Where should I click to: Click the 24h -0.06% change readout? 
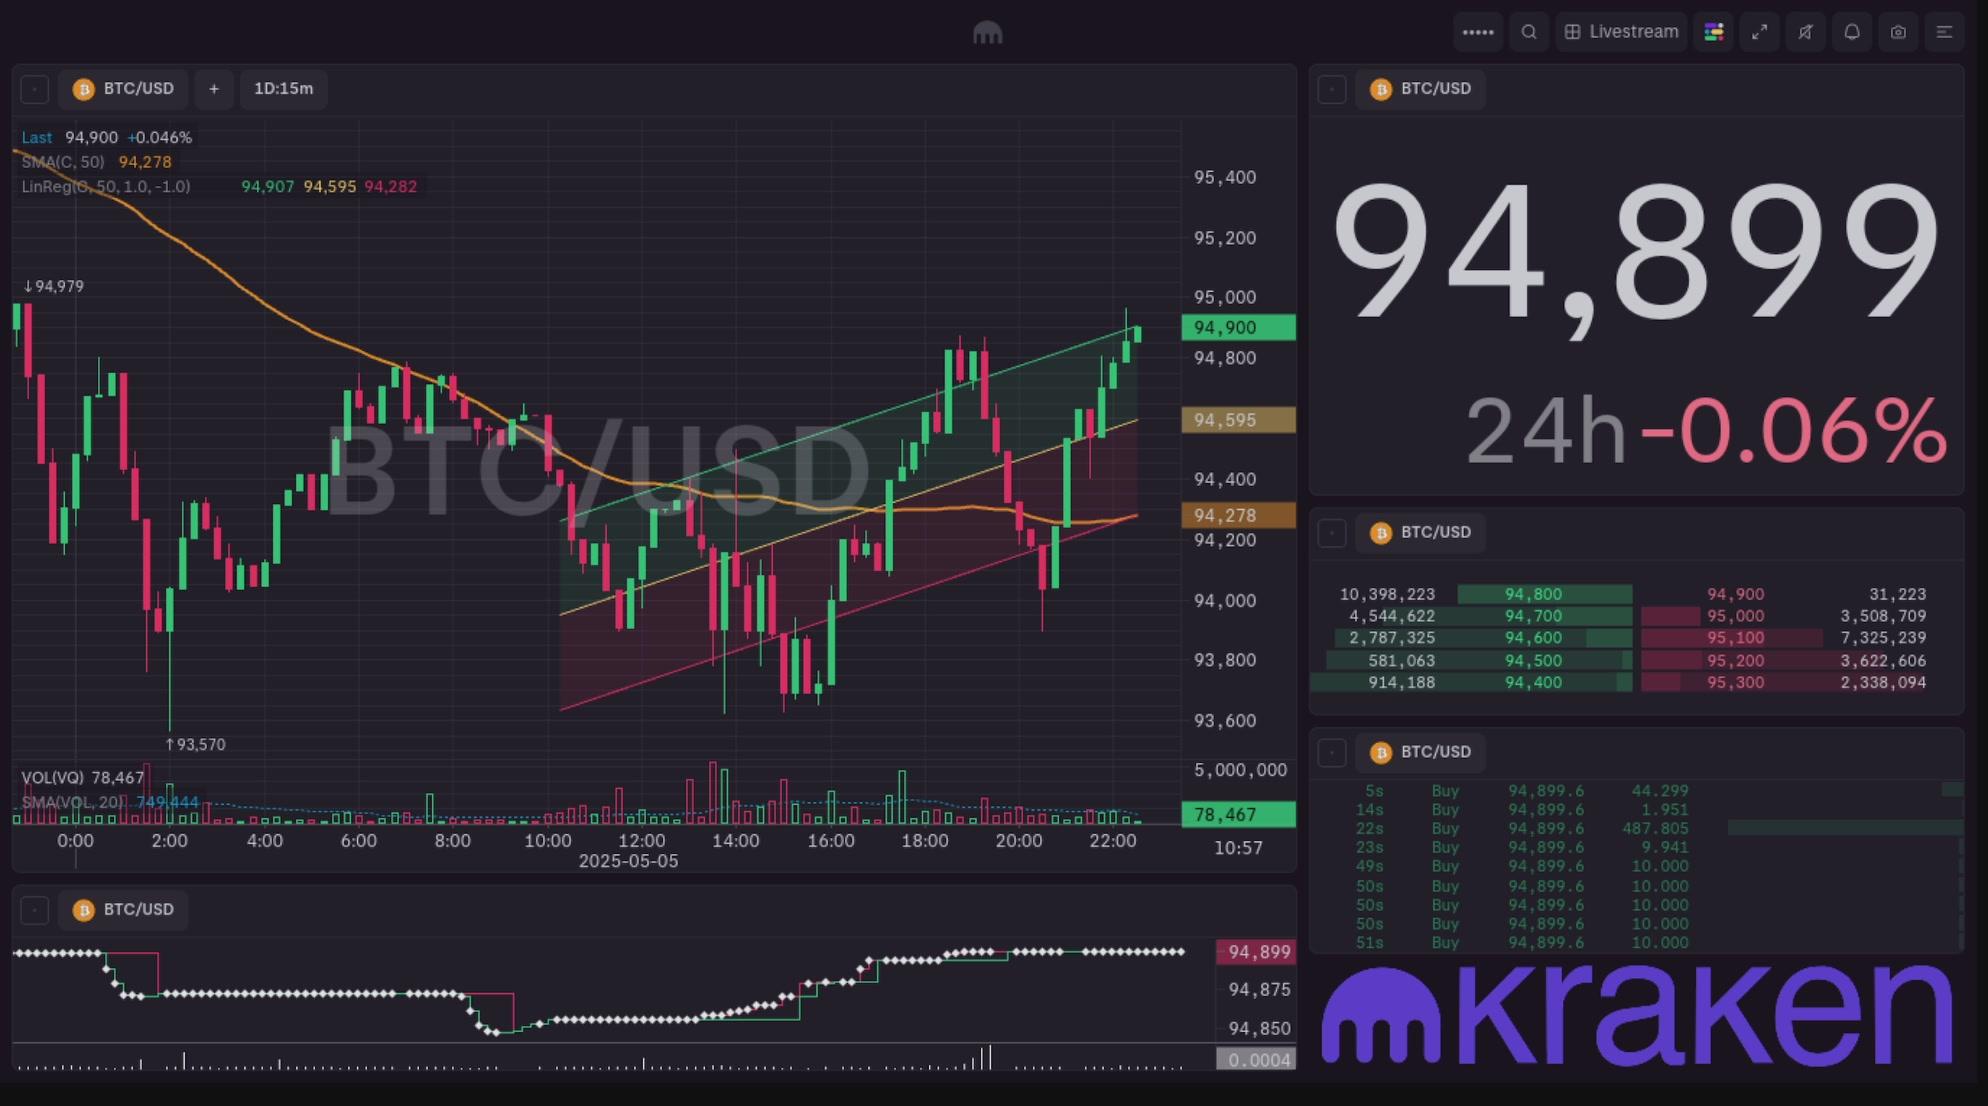tap(1706, 431)
